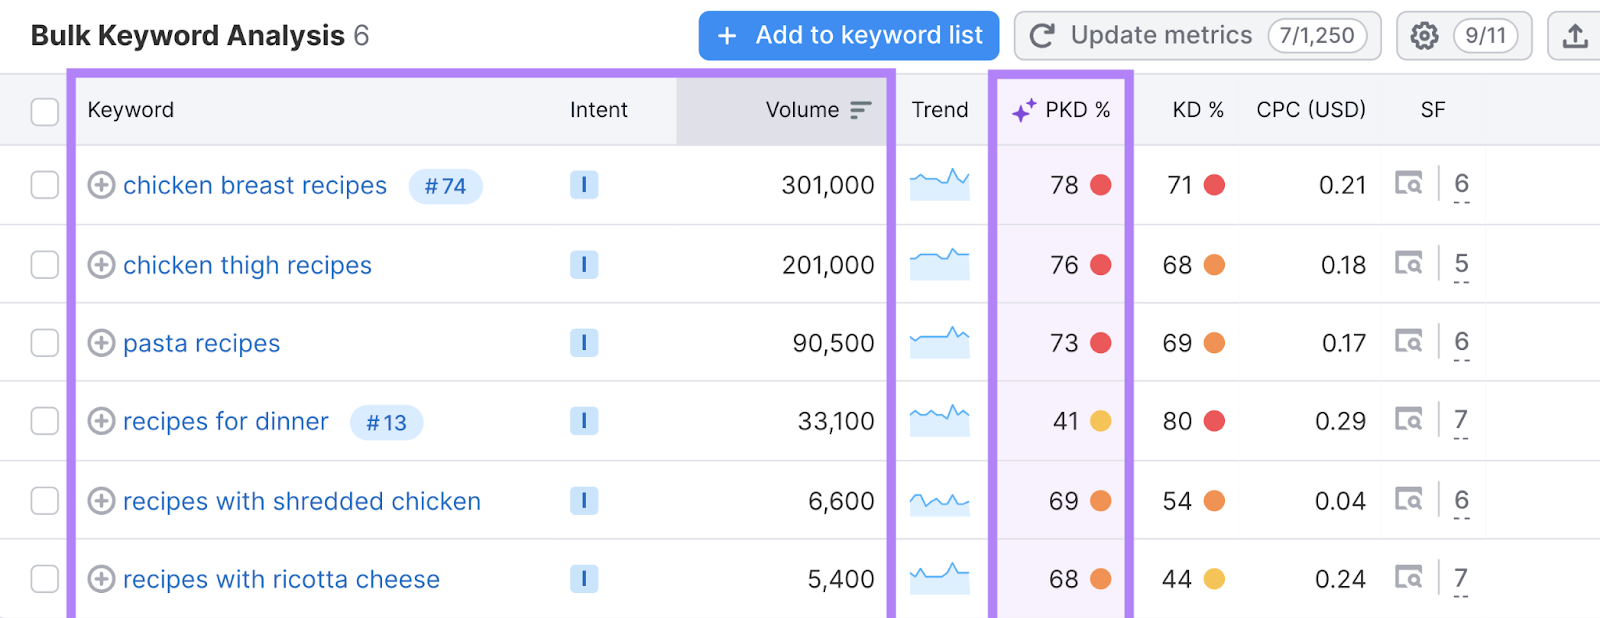Click Add to keyword list button
Viewport: 1600px width, 618px height.
click(848, 36)
